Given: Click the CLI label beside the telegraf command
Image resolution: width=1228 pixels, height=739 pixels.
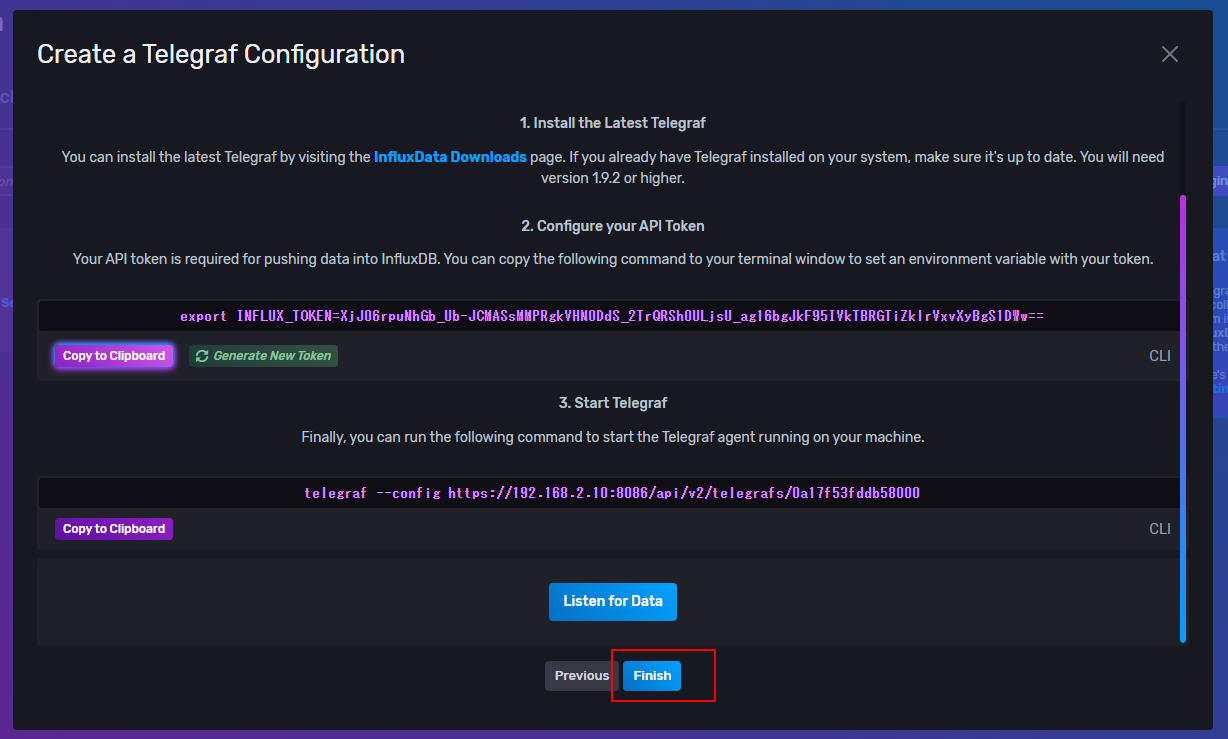Looking at the screenshot, I should coord(1160,529).
